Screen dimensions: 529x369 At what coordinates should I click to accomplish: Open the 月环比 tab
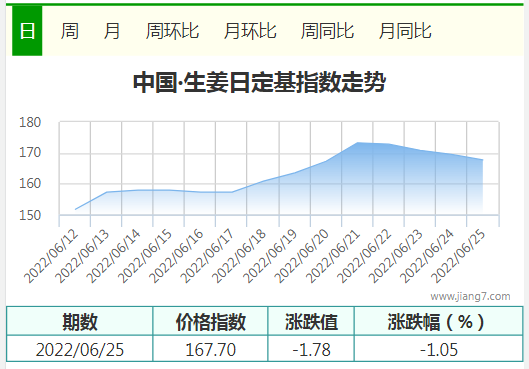250,31
